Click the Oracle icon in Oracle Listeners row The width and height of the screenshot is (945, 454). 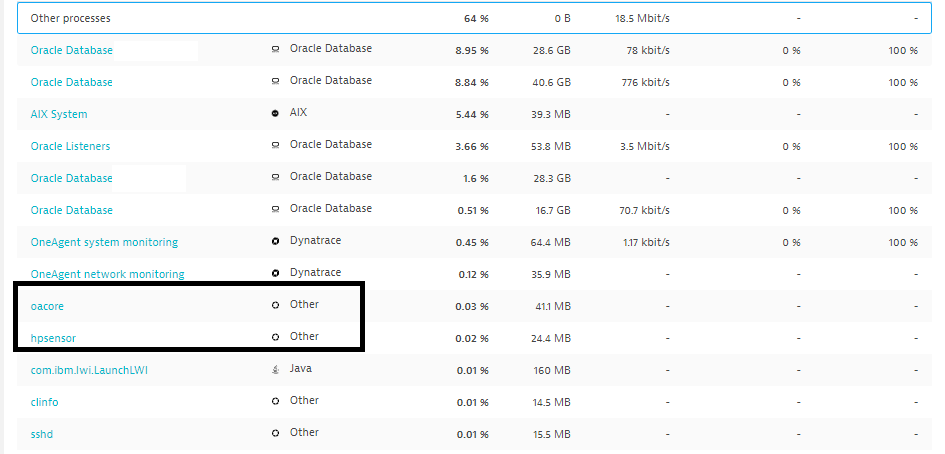(x=275, y=146)
